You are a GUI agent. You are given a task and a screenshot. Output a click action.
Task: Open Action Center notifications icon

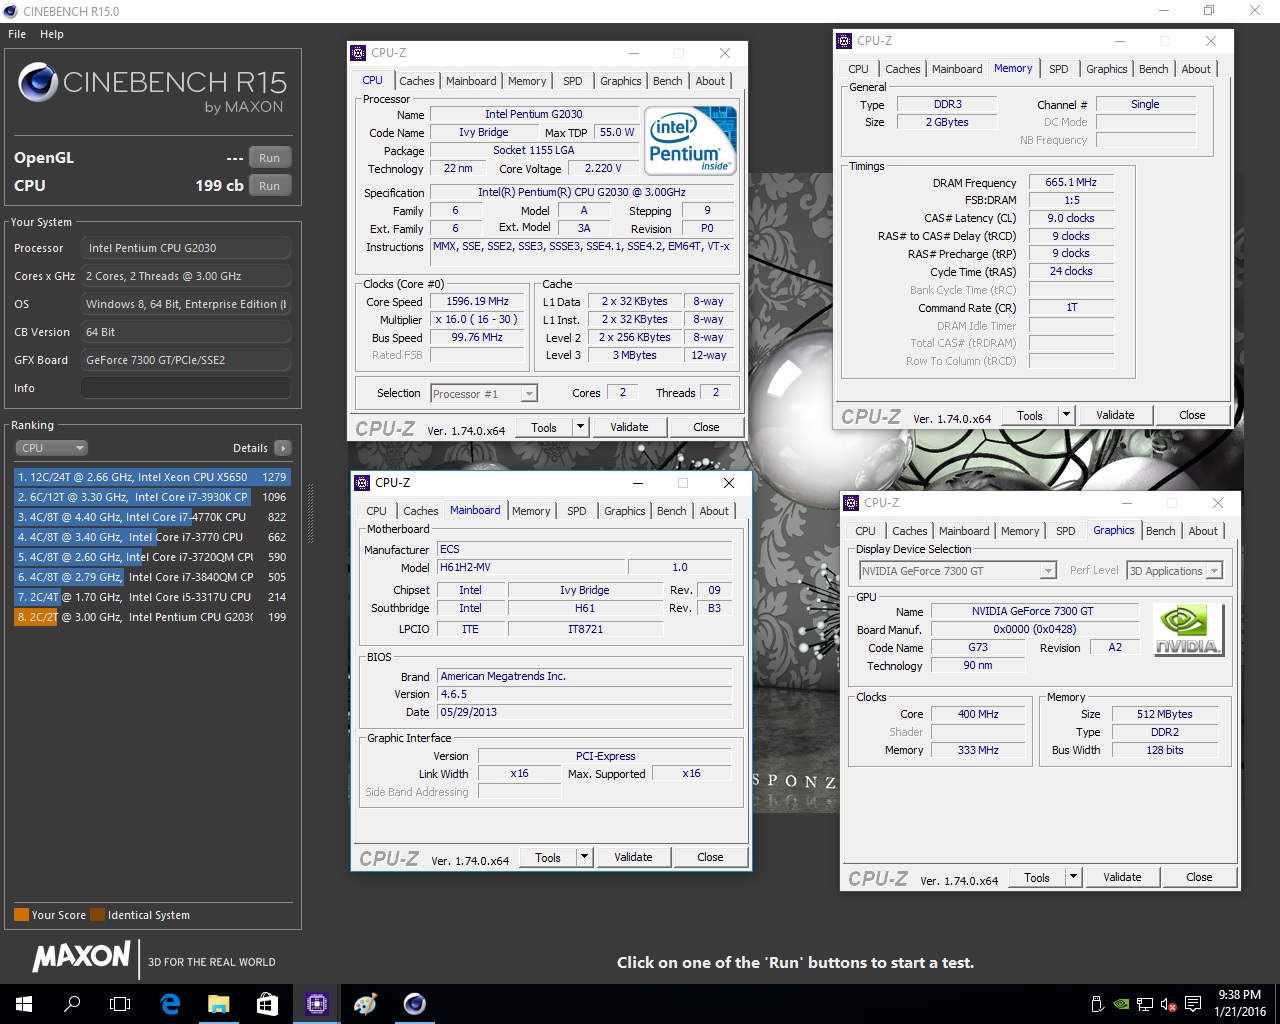(1193, 1004)
